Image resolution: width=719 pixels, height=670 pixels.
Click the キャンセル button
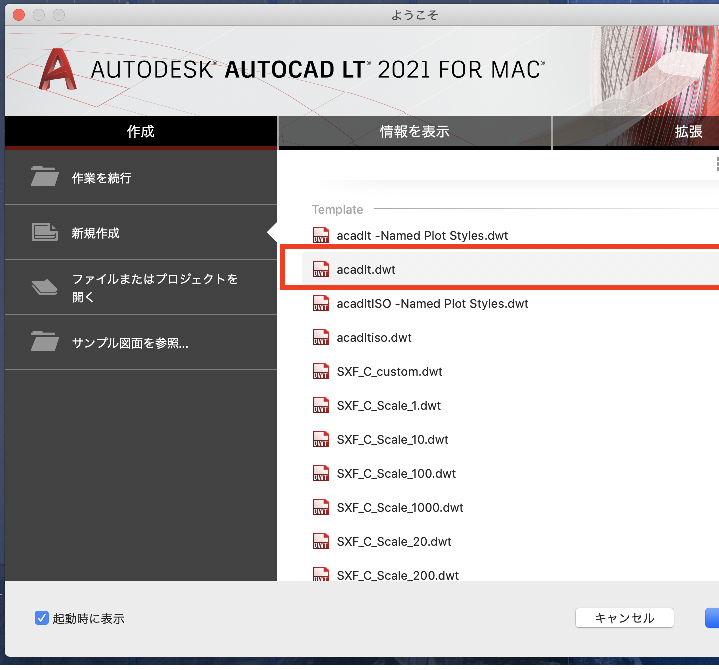[x=625, y=618]
